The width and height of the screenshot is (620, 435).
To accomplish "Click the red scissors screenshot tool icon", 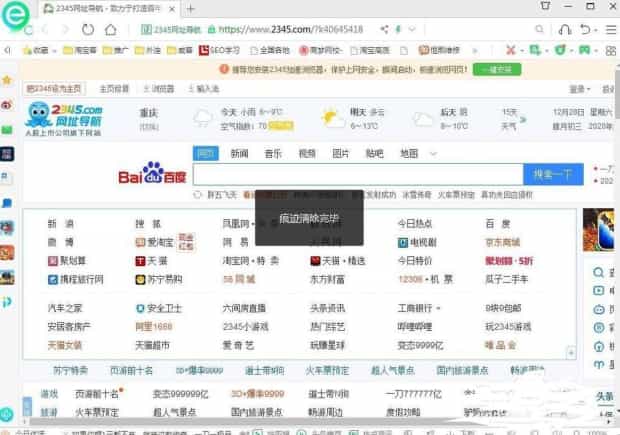I will [511, 50].
